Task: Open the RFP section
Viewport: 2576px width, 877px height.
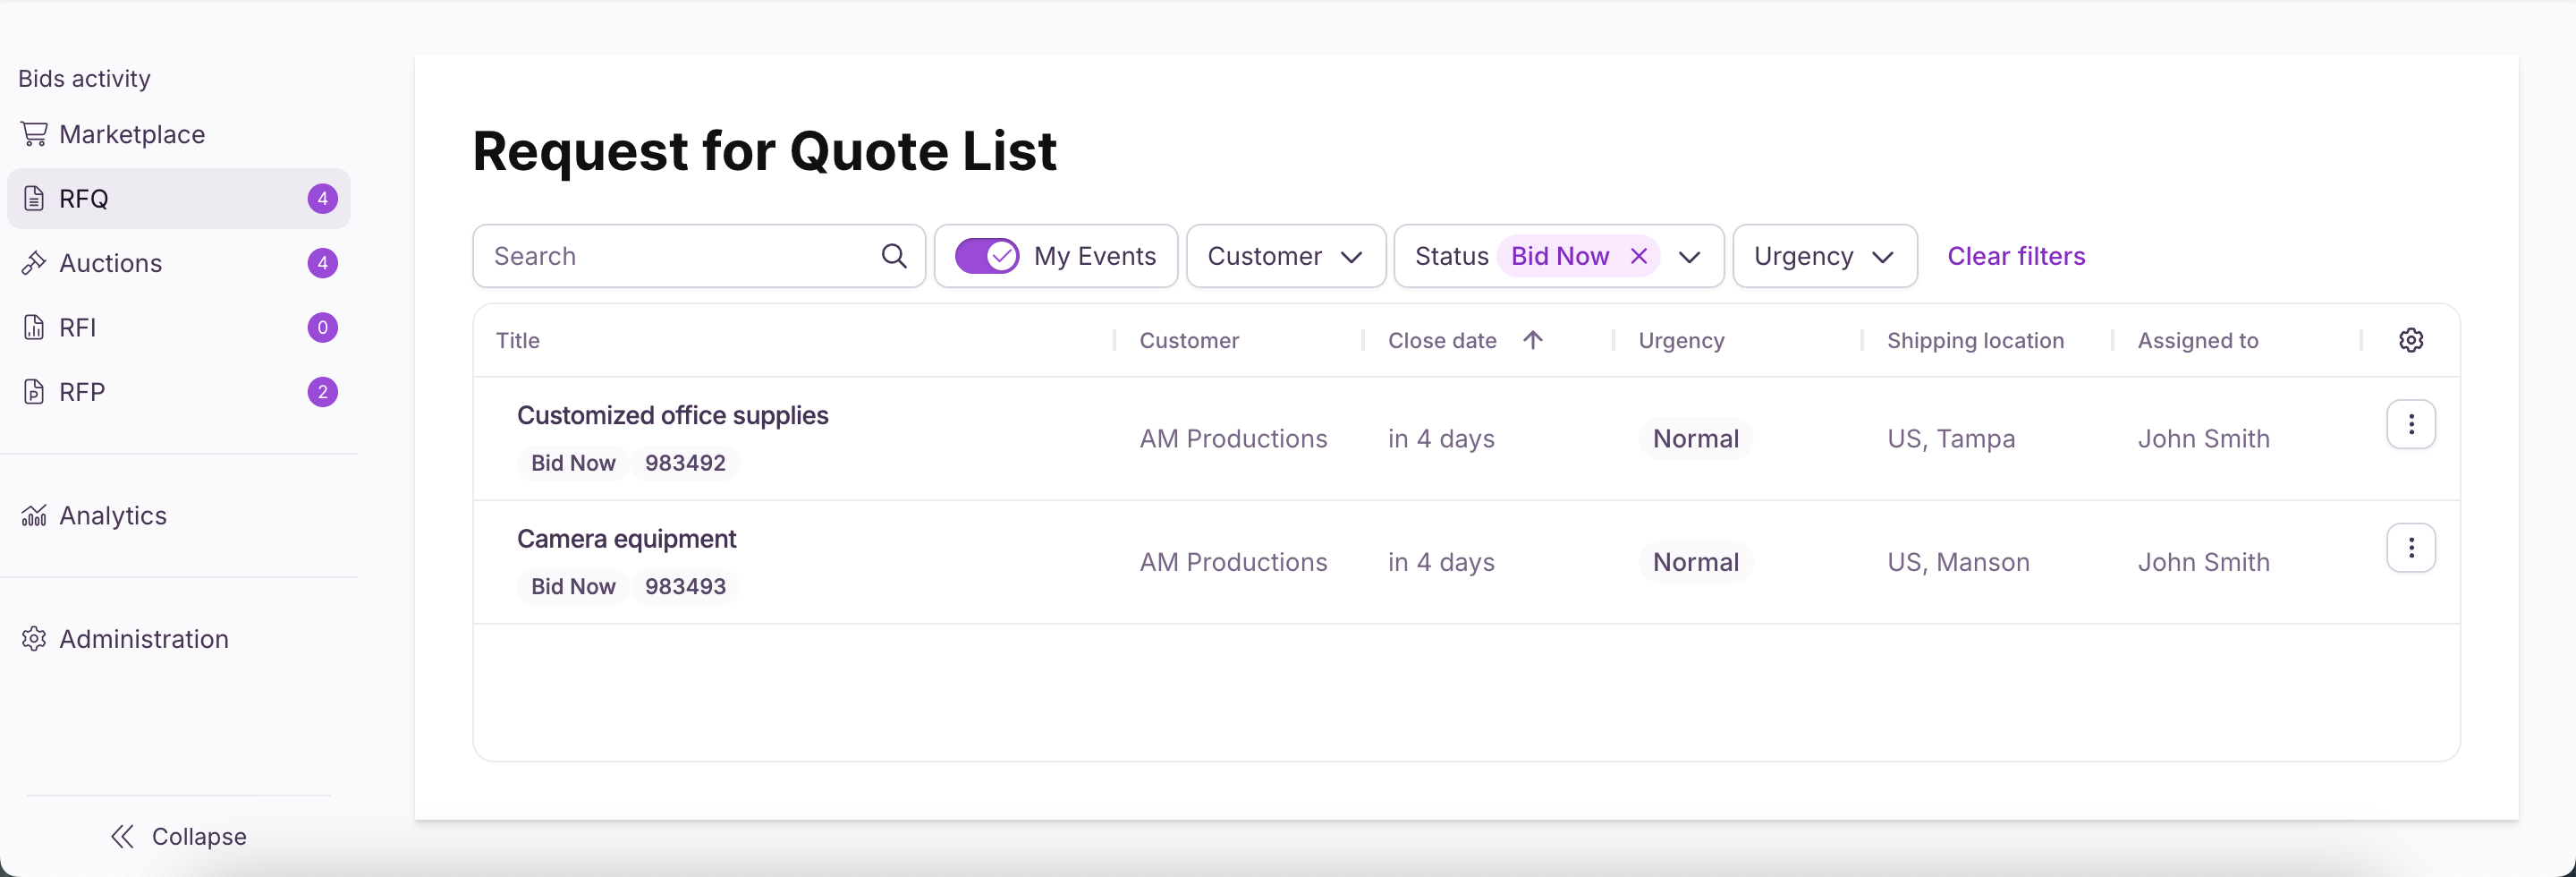Action: pos(178,392)
